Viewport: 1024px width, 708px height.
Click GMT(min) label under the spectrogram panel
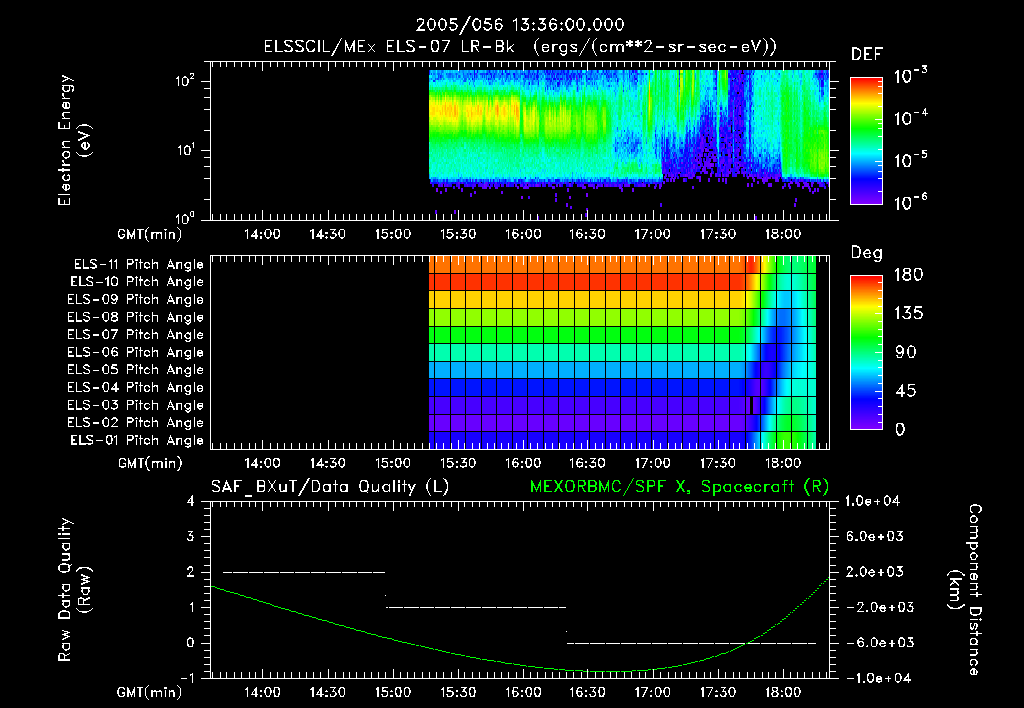coord(150,234)
